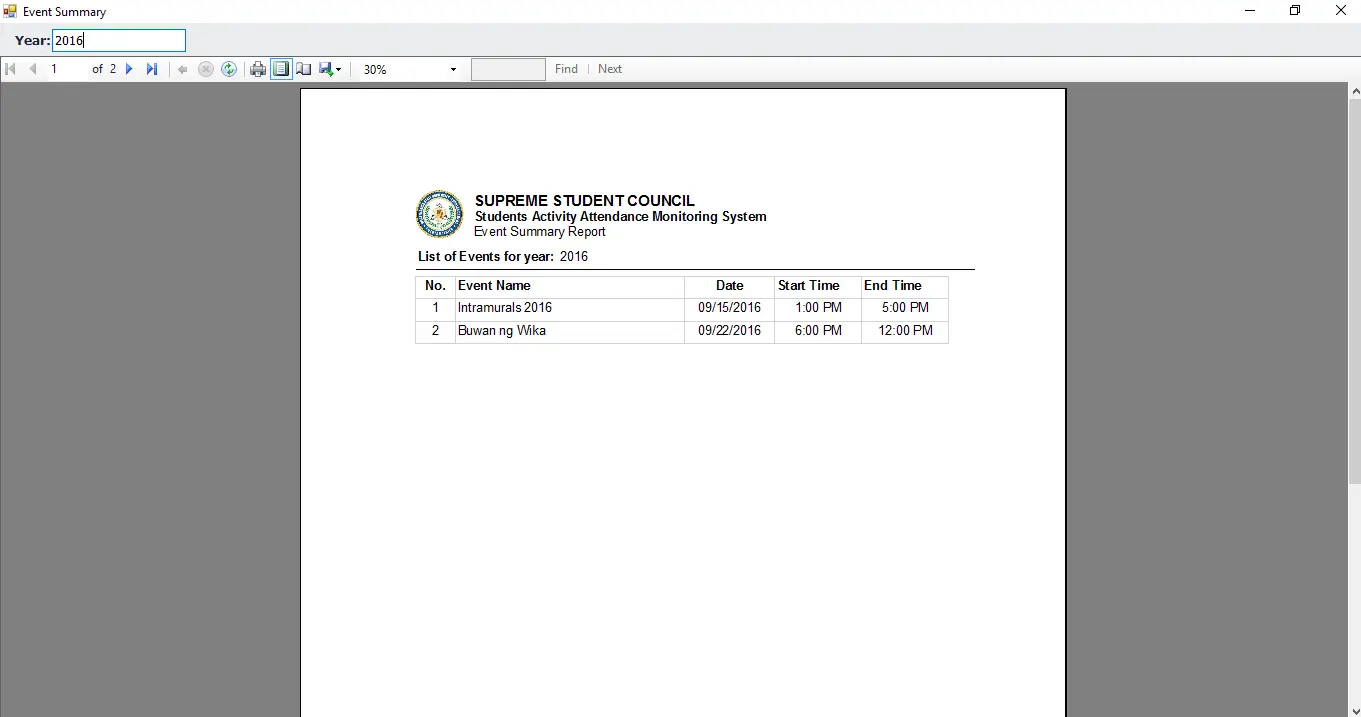Click the 'SUPREME STUDENT COUNCIL' heading
The height and width of the screenshot is (717, 1361).
[x=585, y=201]
